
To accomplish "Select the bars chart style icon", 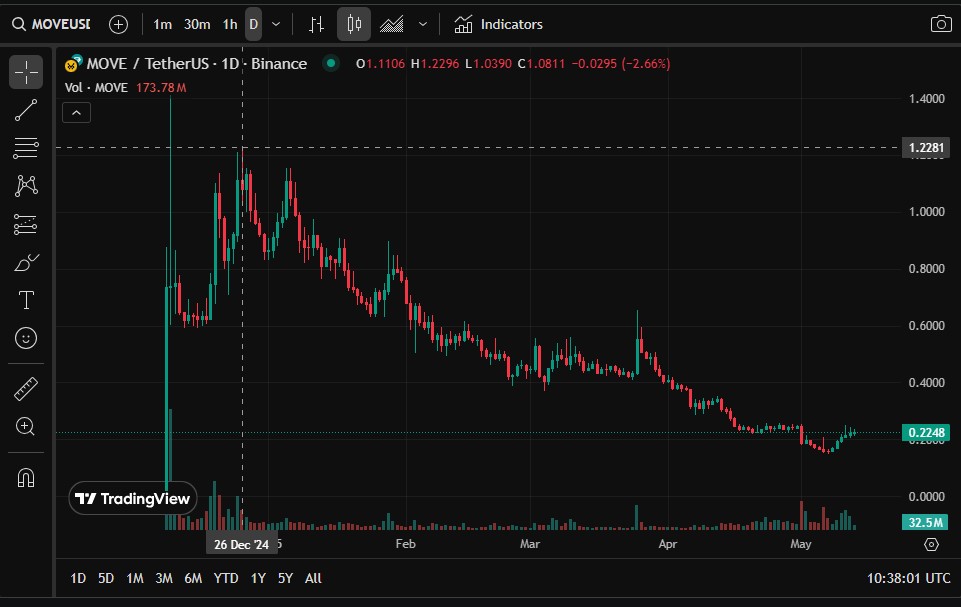I will 316,25.
